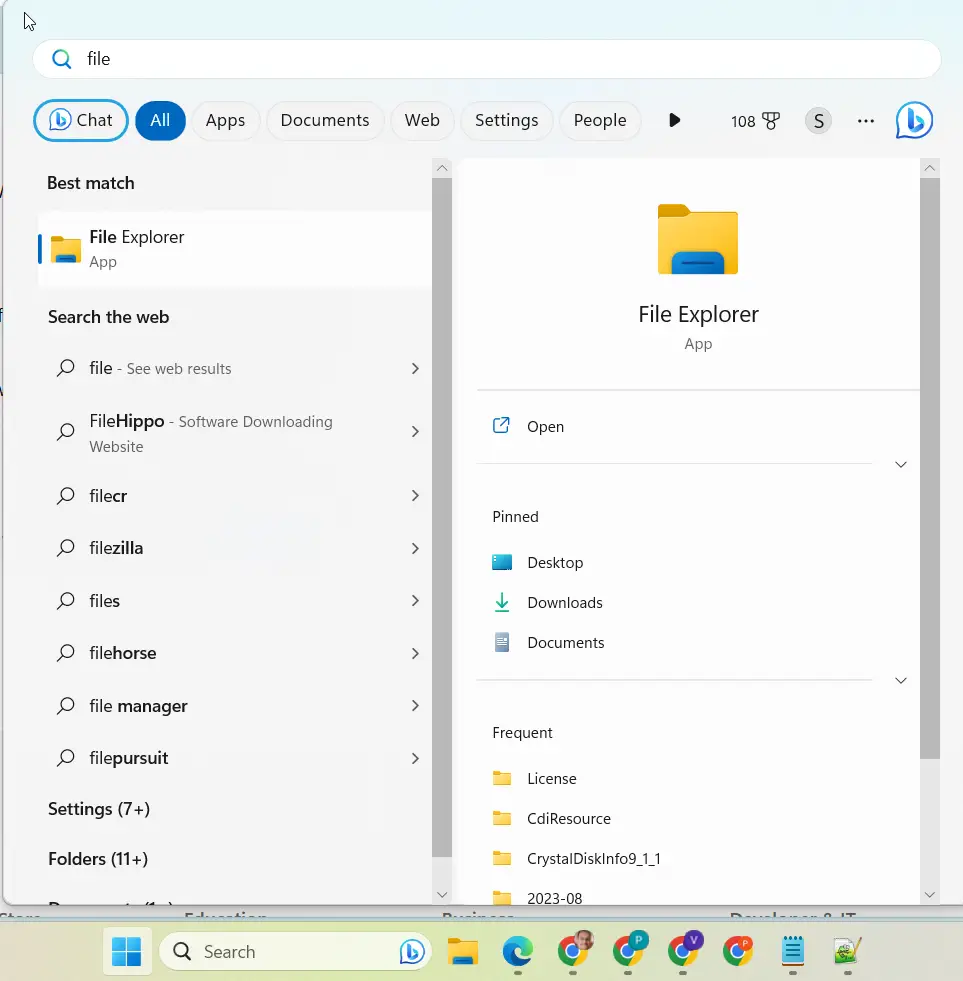Expand more actions chevron below Open
The height and width of the screenshot is (981, 963).
point(900,464)
